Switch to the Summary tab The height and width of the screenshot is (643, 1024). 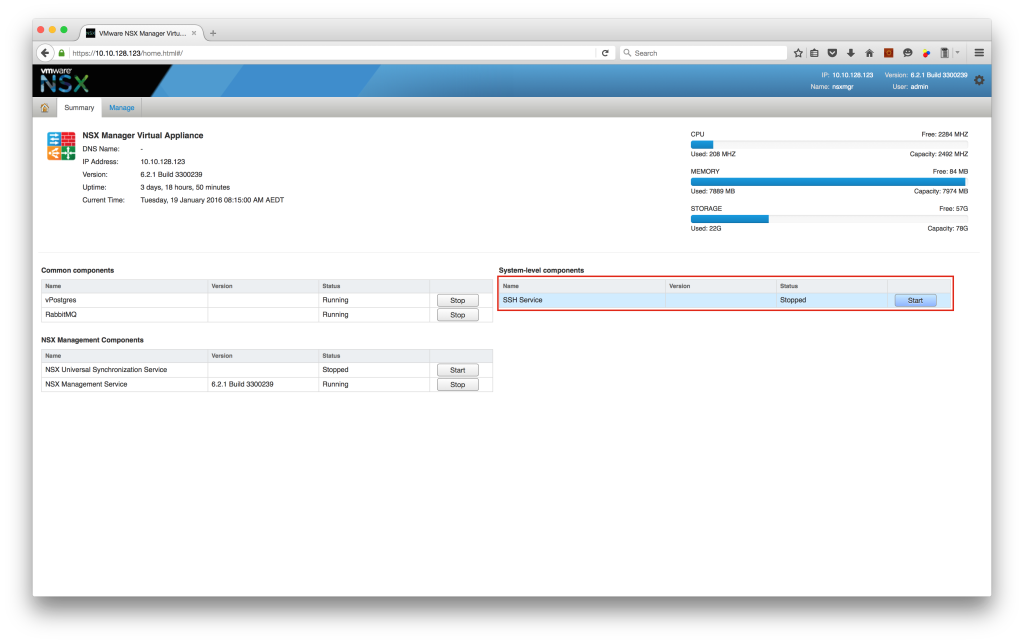click(x=79, y=108)
